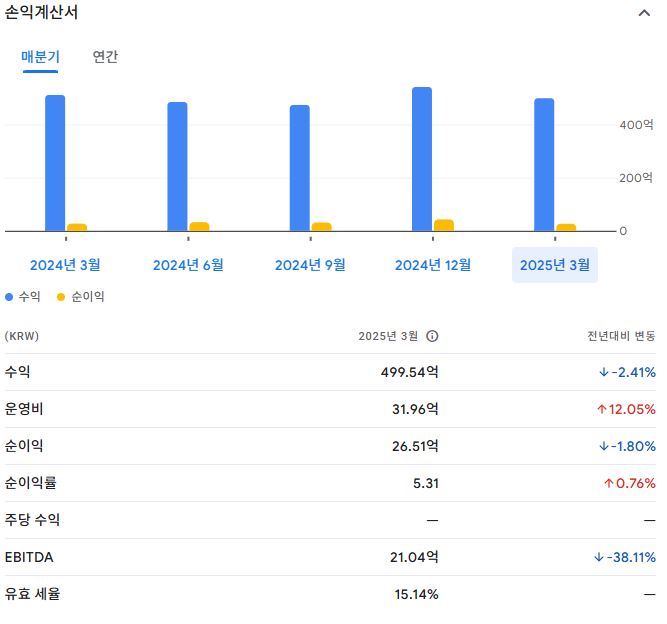Click the yellow net income bar for 2024년 12월
The image size is (667, 624).
pyautogui.click(x=444, y=225)
